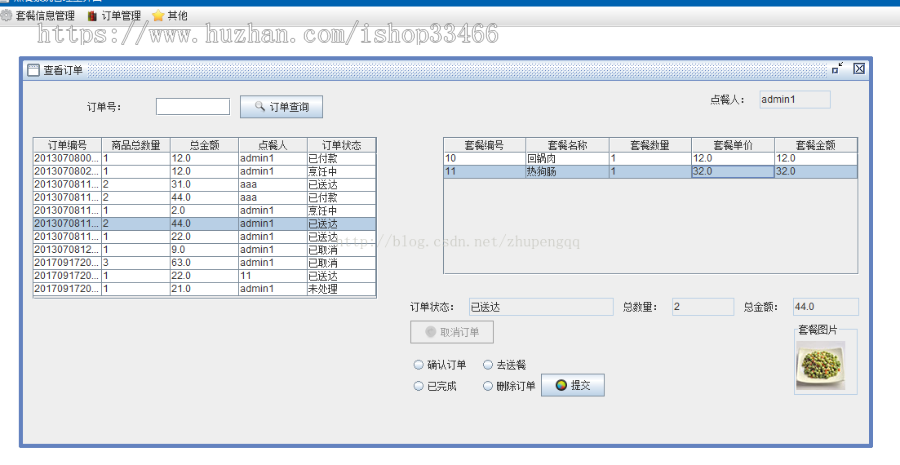The width and height of the screenshot is (900, 465).
Task: Click the magnifier icon on 订单查询 button
Action: pos(260,106)
